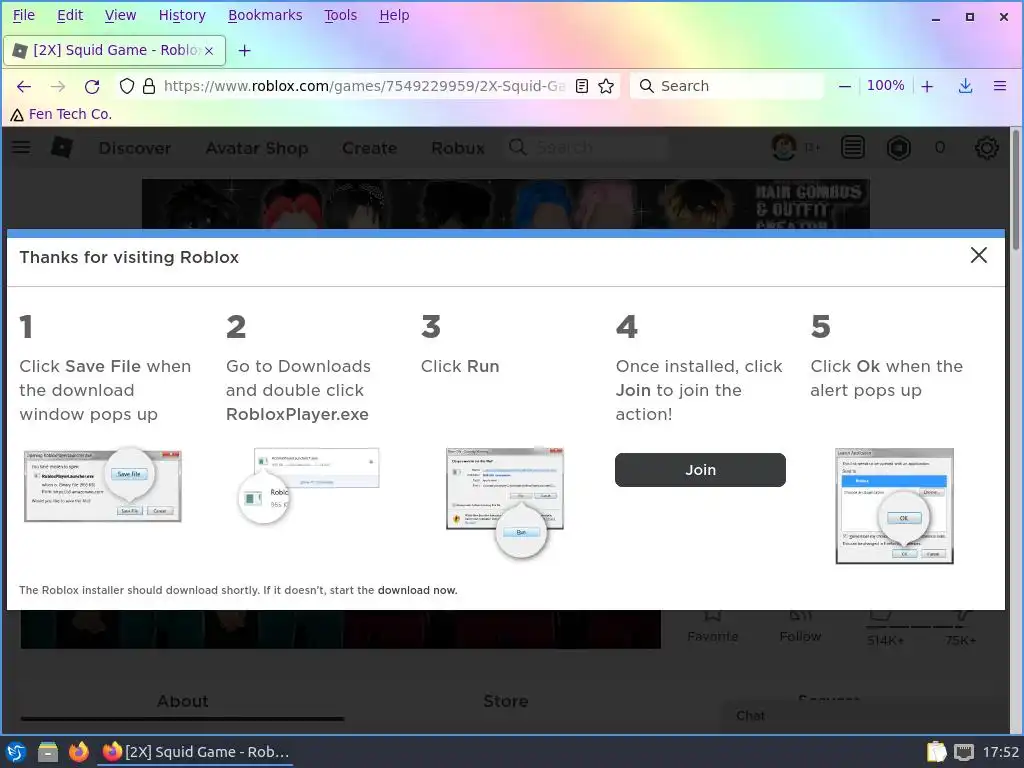This screenshot has width=1024, height=768.
Task: Click the Follow button under game
Action: pyautogui.click(x=800, y=627)
